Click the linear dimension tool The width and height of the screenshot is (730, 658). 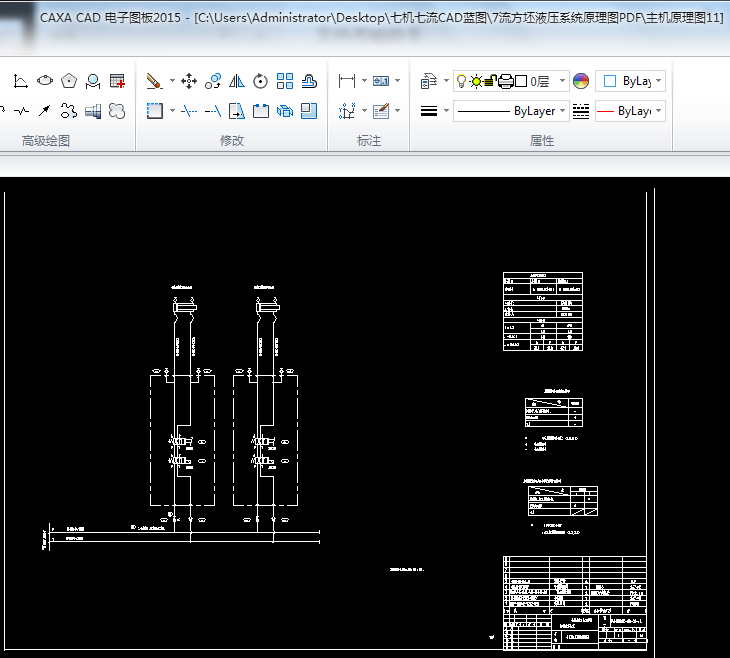(x=347, y=81)
